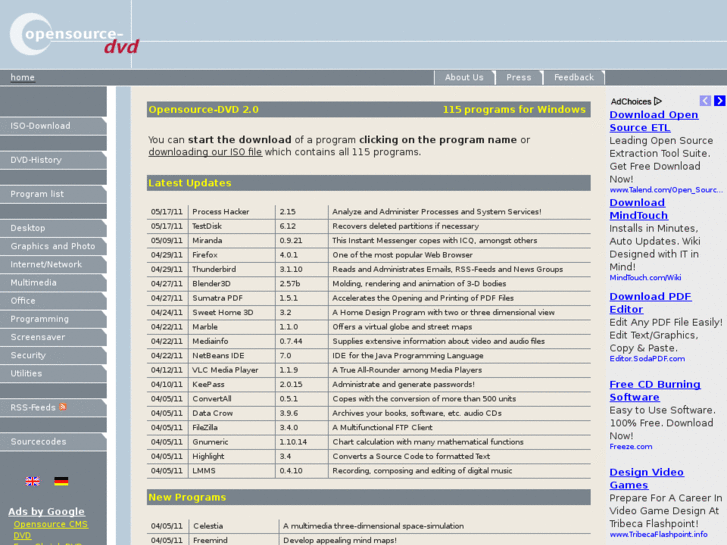
Task: Download Firefox from updates list
Action: click(205, 255)
